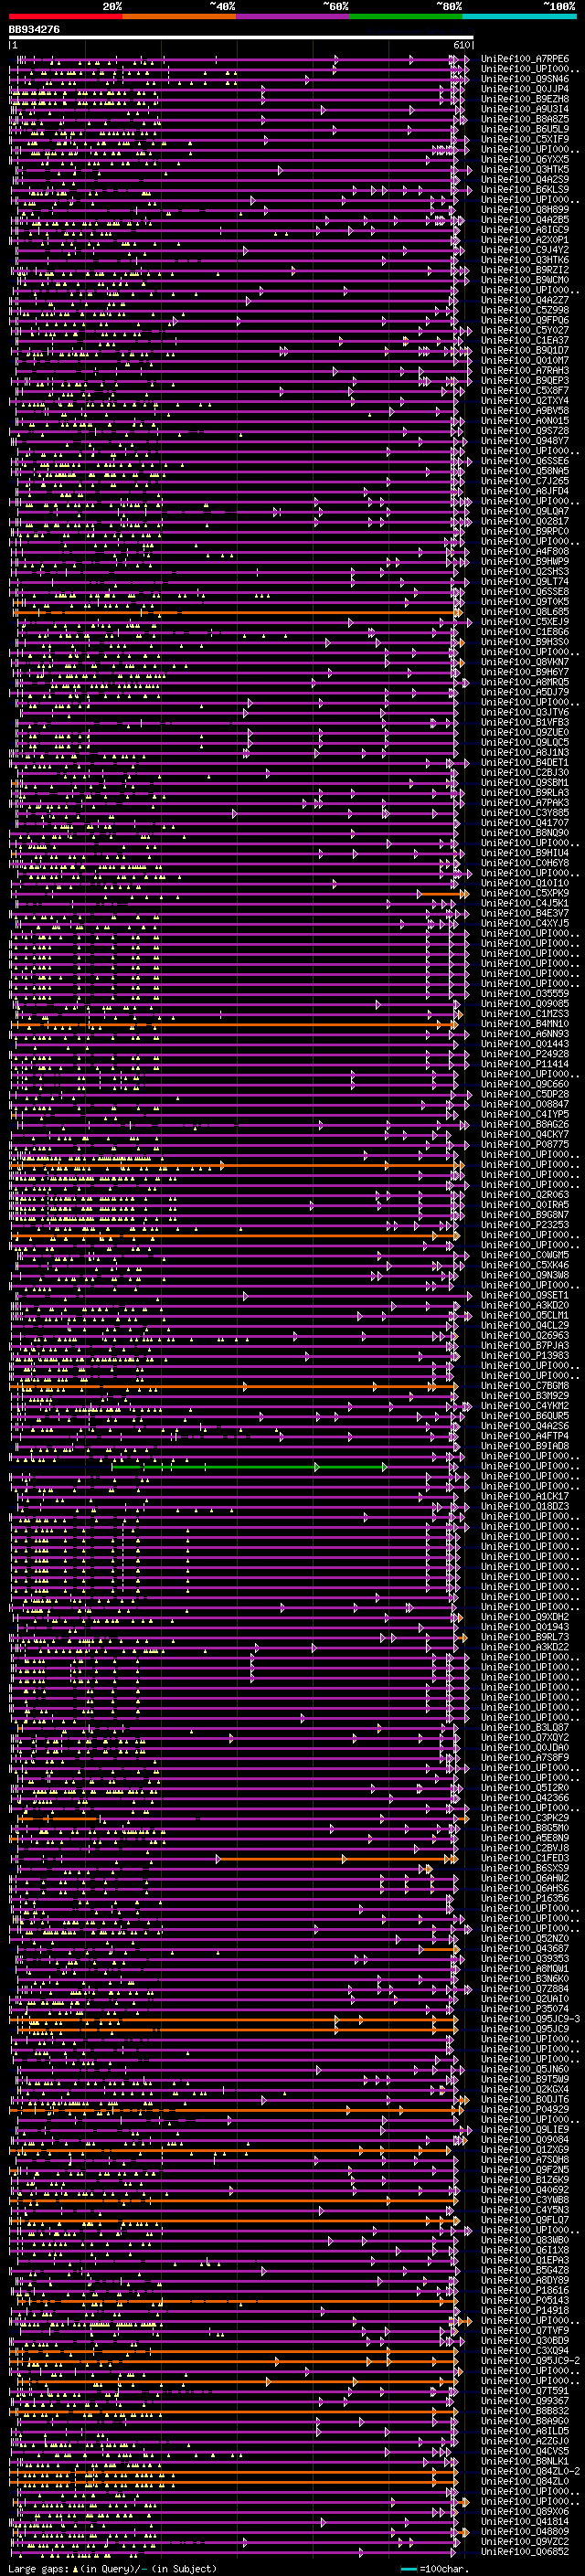The image size is (585, 2576).
Task: Select the UniRef100_C1EA37 label
Action: [x=525, y=340]
